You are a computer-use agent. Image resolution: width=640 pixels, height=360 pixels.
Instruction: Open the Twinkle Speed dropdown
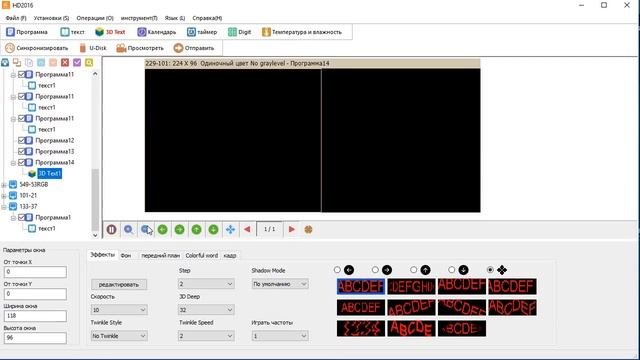(x=206, y=336)
